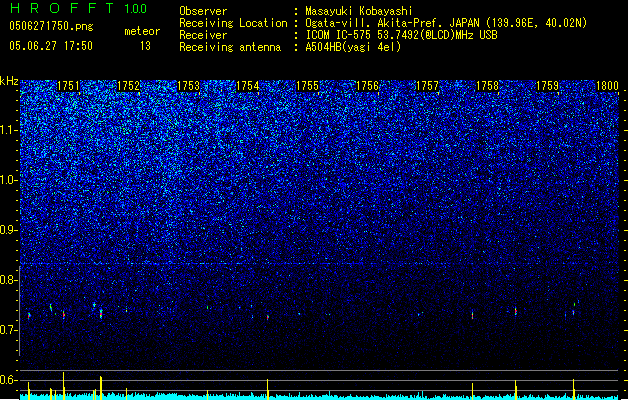Click the version number 1.00

coord(135,9)
